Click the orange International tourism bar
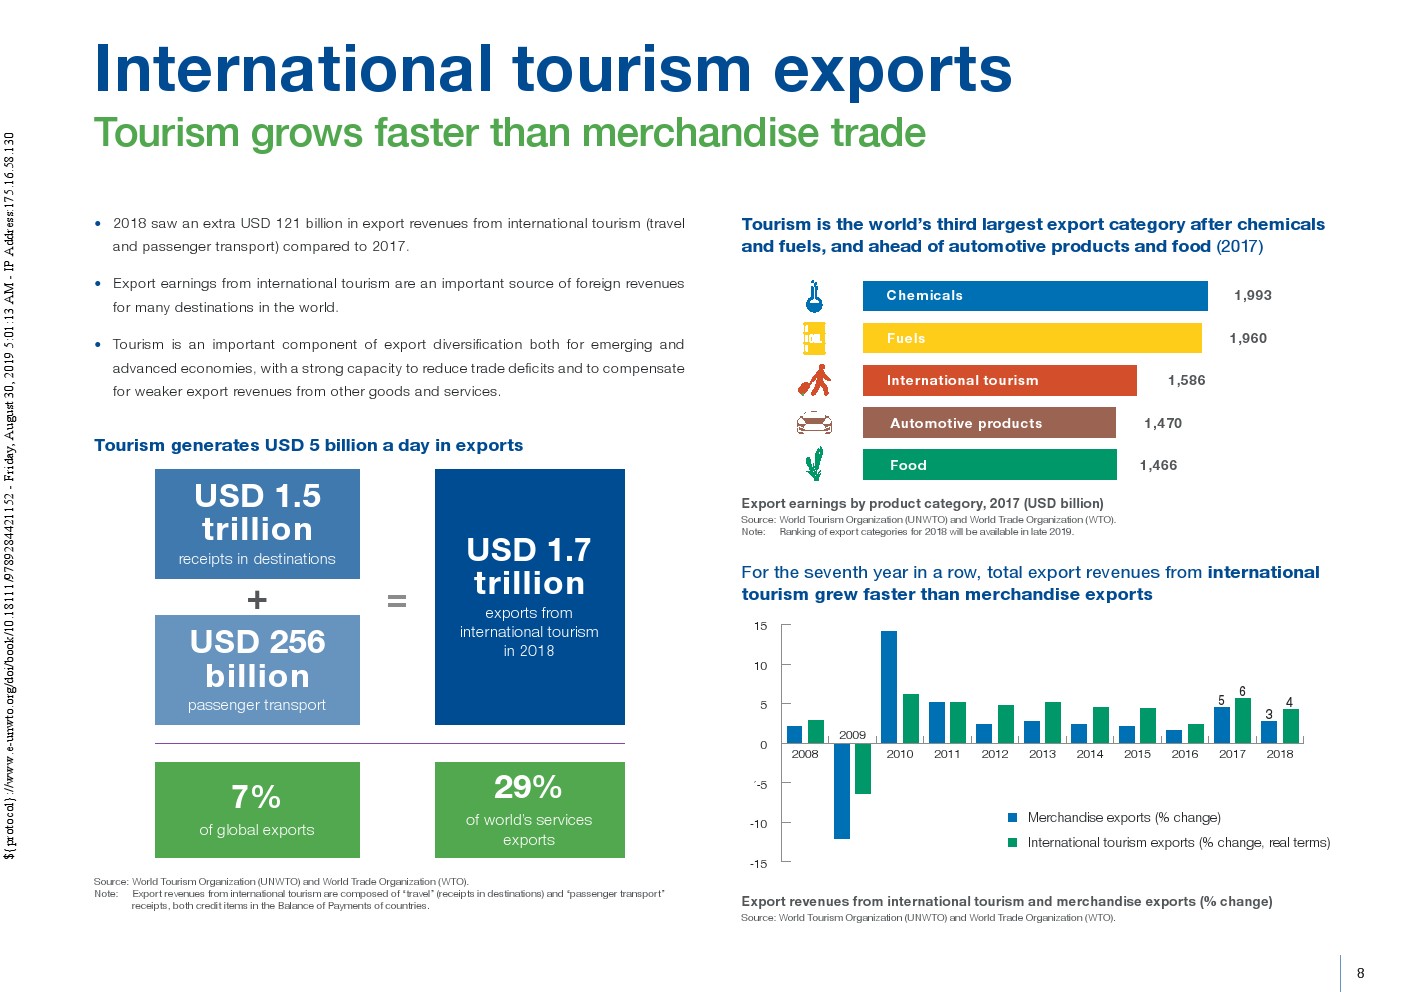Screen dimensions: 1403x992 (999, 381)
